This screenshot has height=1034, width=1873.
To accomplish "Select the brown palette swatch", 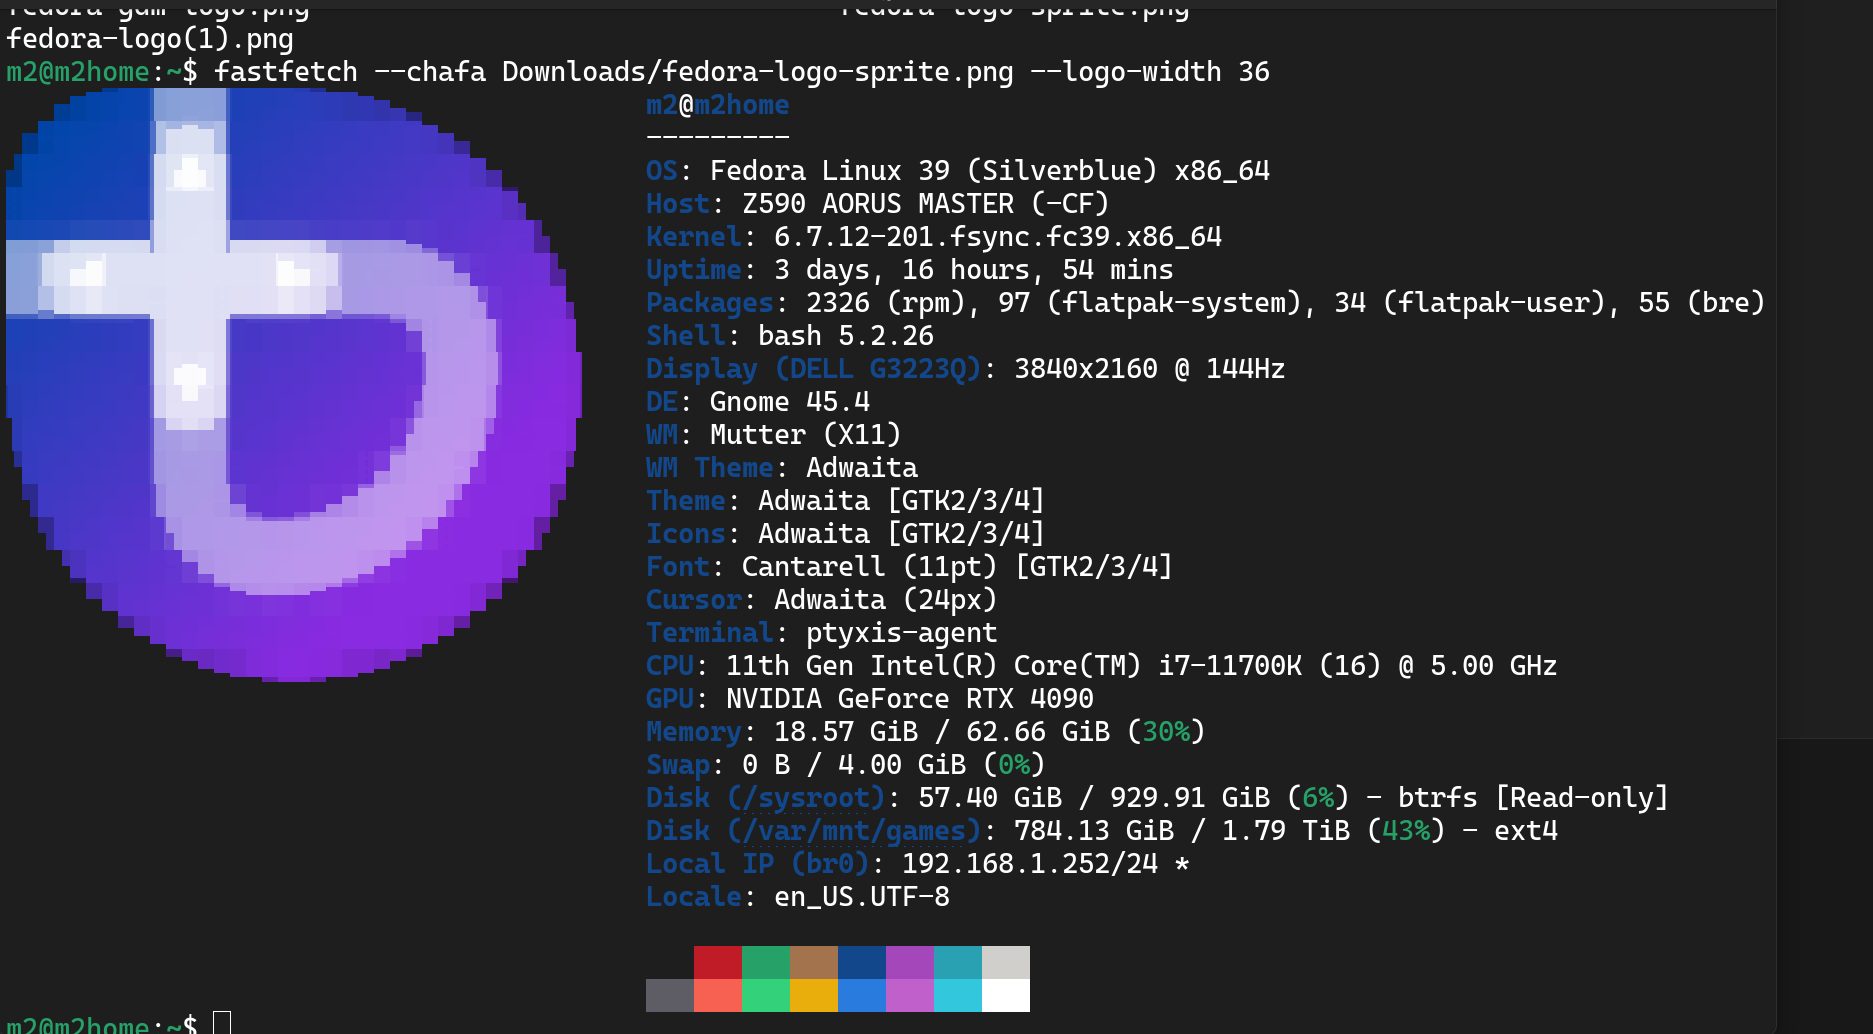I will coord(814,962).
